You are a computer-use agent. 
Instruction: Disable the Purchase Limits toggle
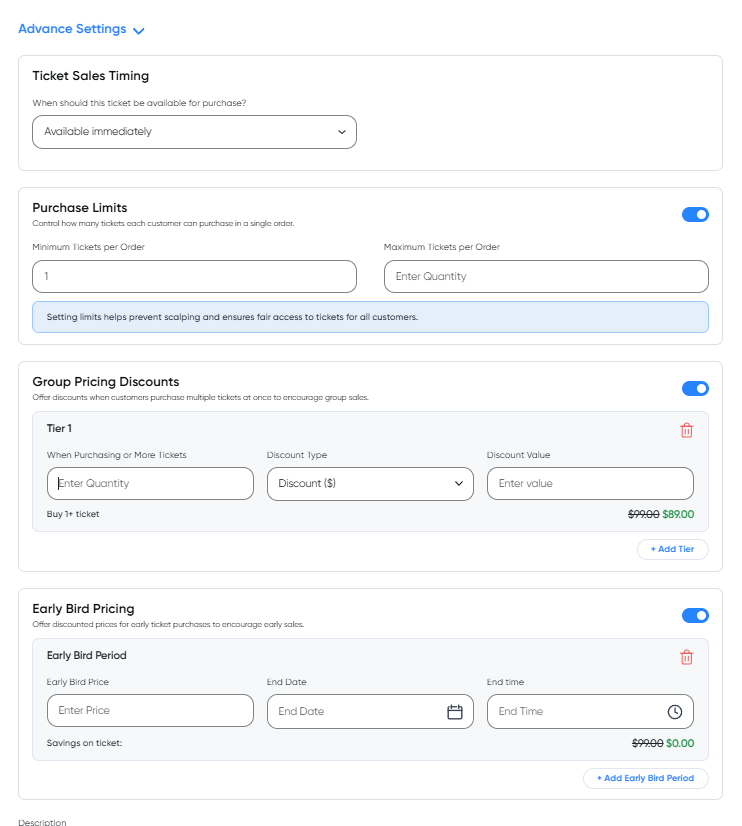click(695, 214)
